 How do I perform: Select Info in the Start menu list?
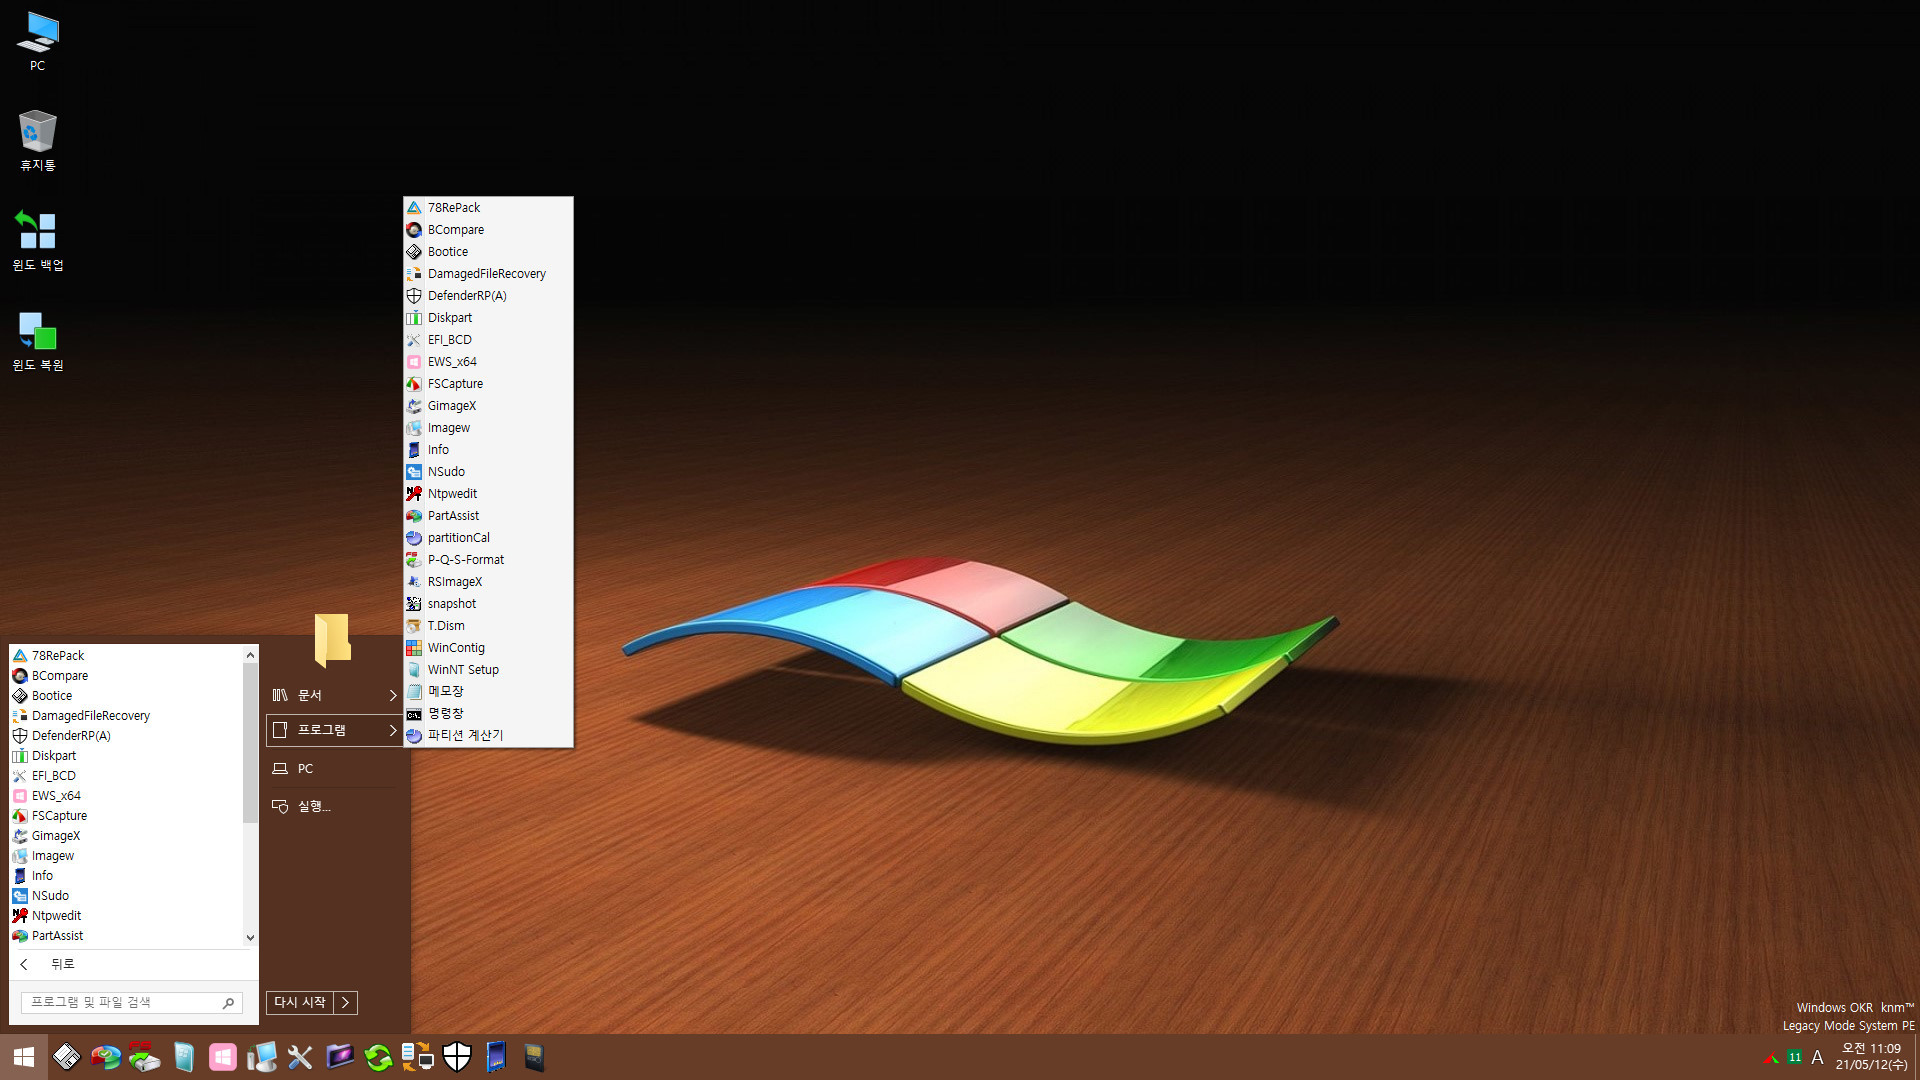126,876
